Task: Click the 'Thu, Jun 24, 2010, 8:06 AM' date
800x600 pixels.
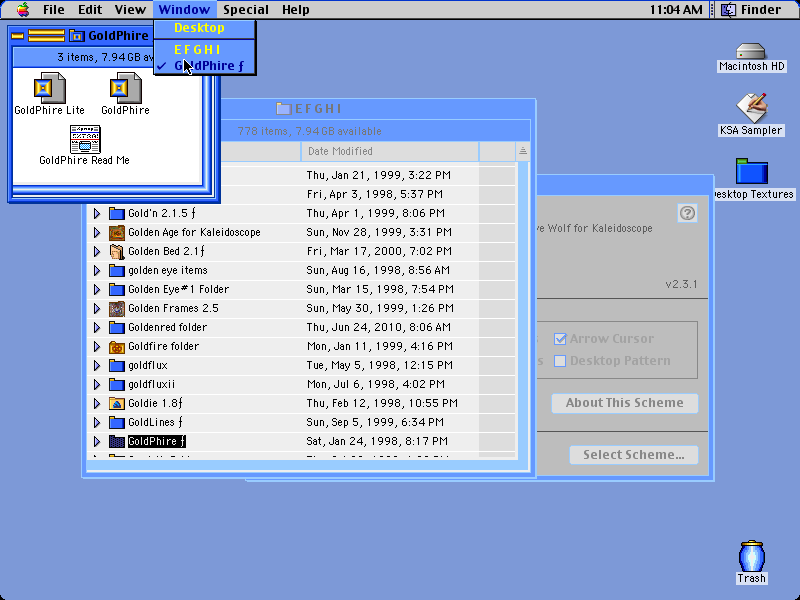Action: [x=379, y=328]
